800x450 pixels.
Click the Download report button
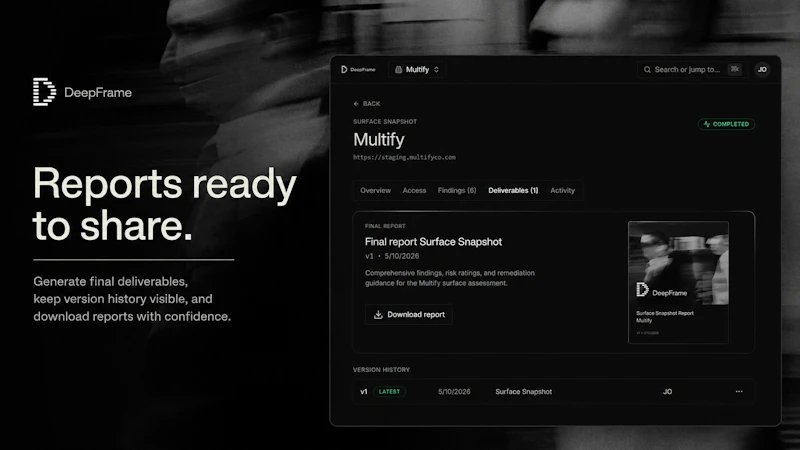409,314
